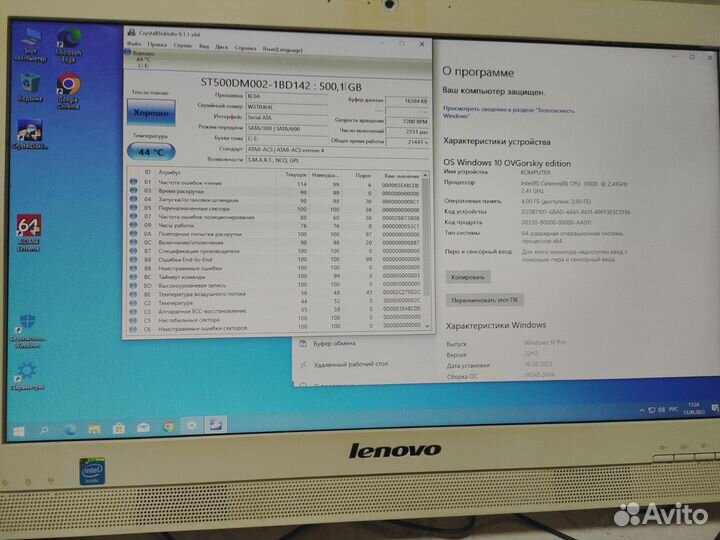Click the Интерфейс field showing Serial ATA
Image resolution: width=720 pixels, height=540 pixels.
(287, 118)
